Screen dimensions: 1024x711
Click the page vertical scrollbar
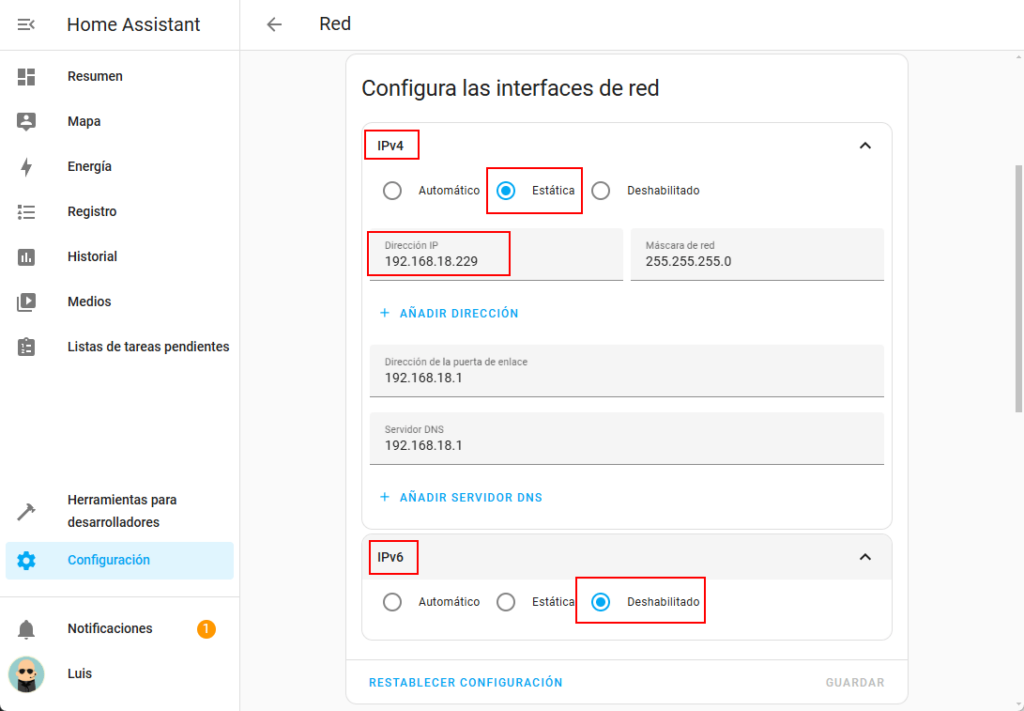(x=1018, y=288)
